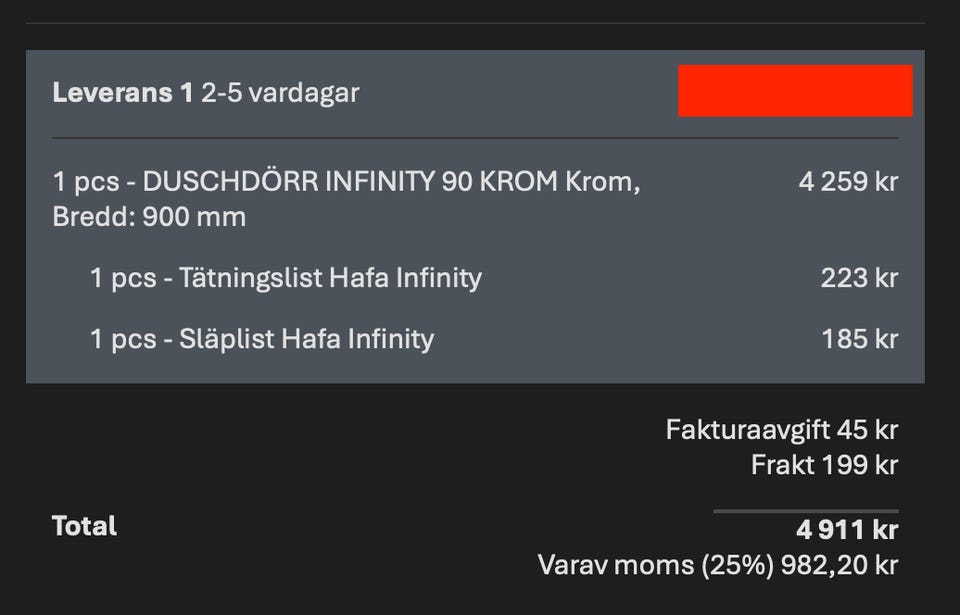Click the Bredd: 900 mm specification text

(x=149, y=217)
